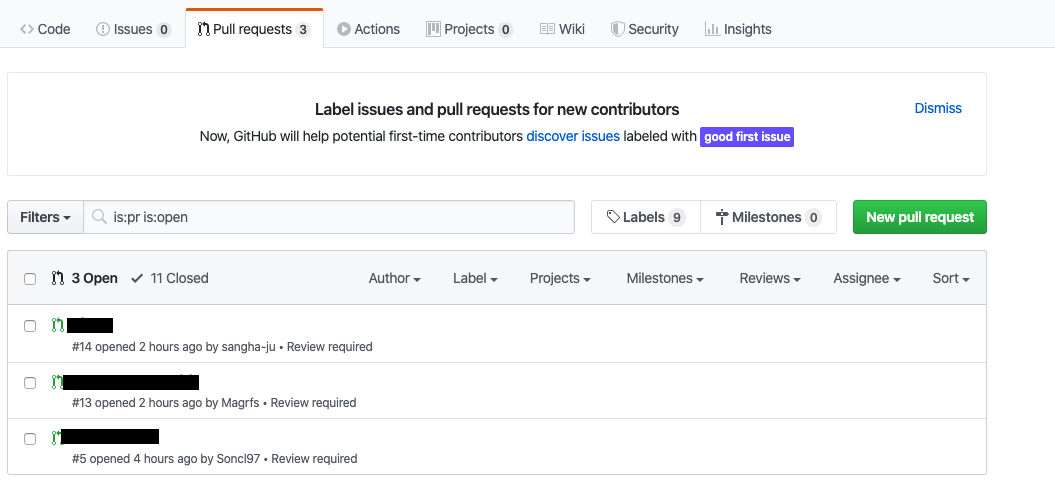
Task: Show the 11 Closed pull requests
Action: (170, 278)
